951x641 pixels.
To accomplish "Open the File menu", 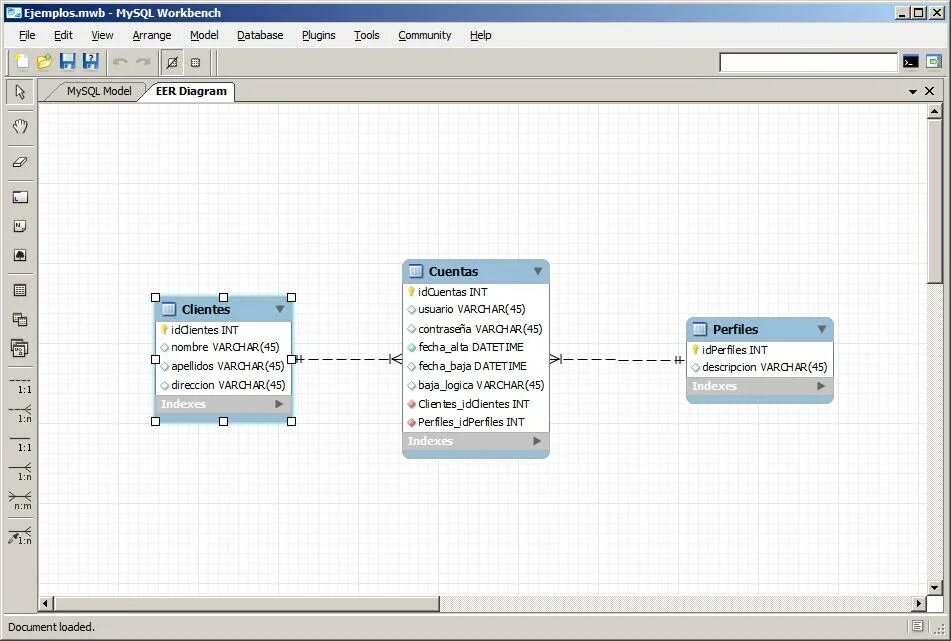I will coord(27,35).
